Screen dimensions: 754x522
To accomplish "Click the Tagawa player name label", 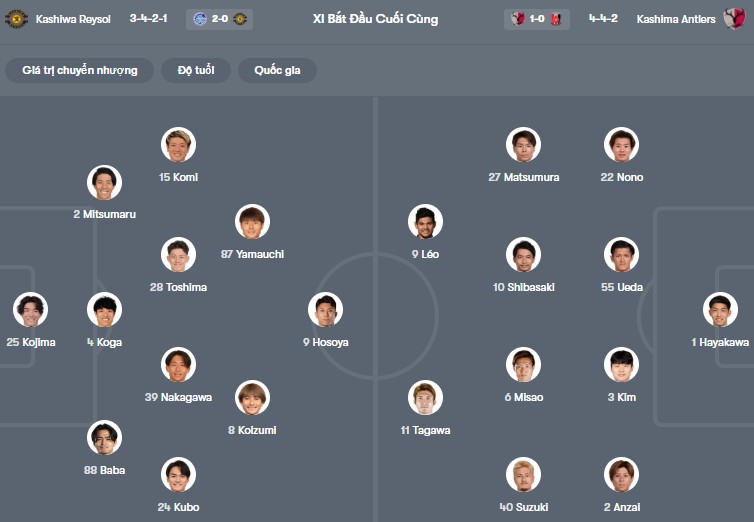I will pos(425,430).
